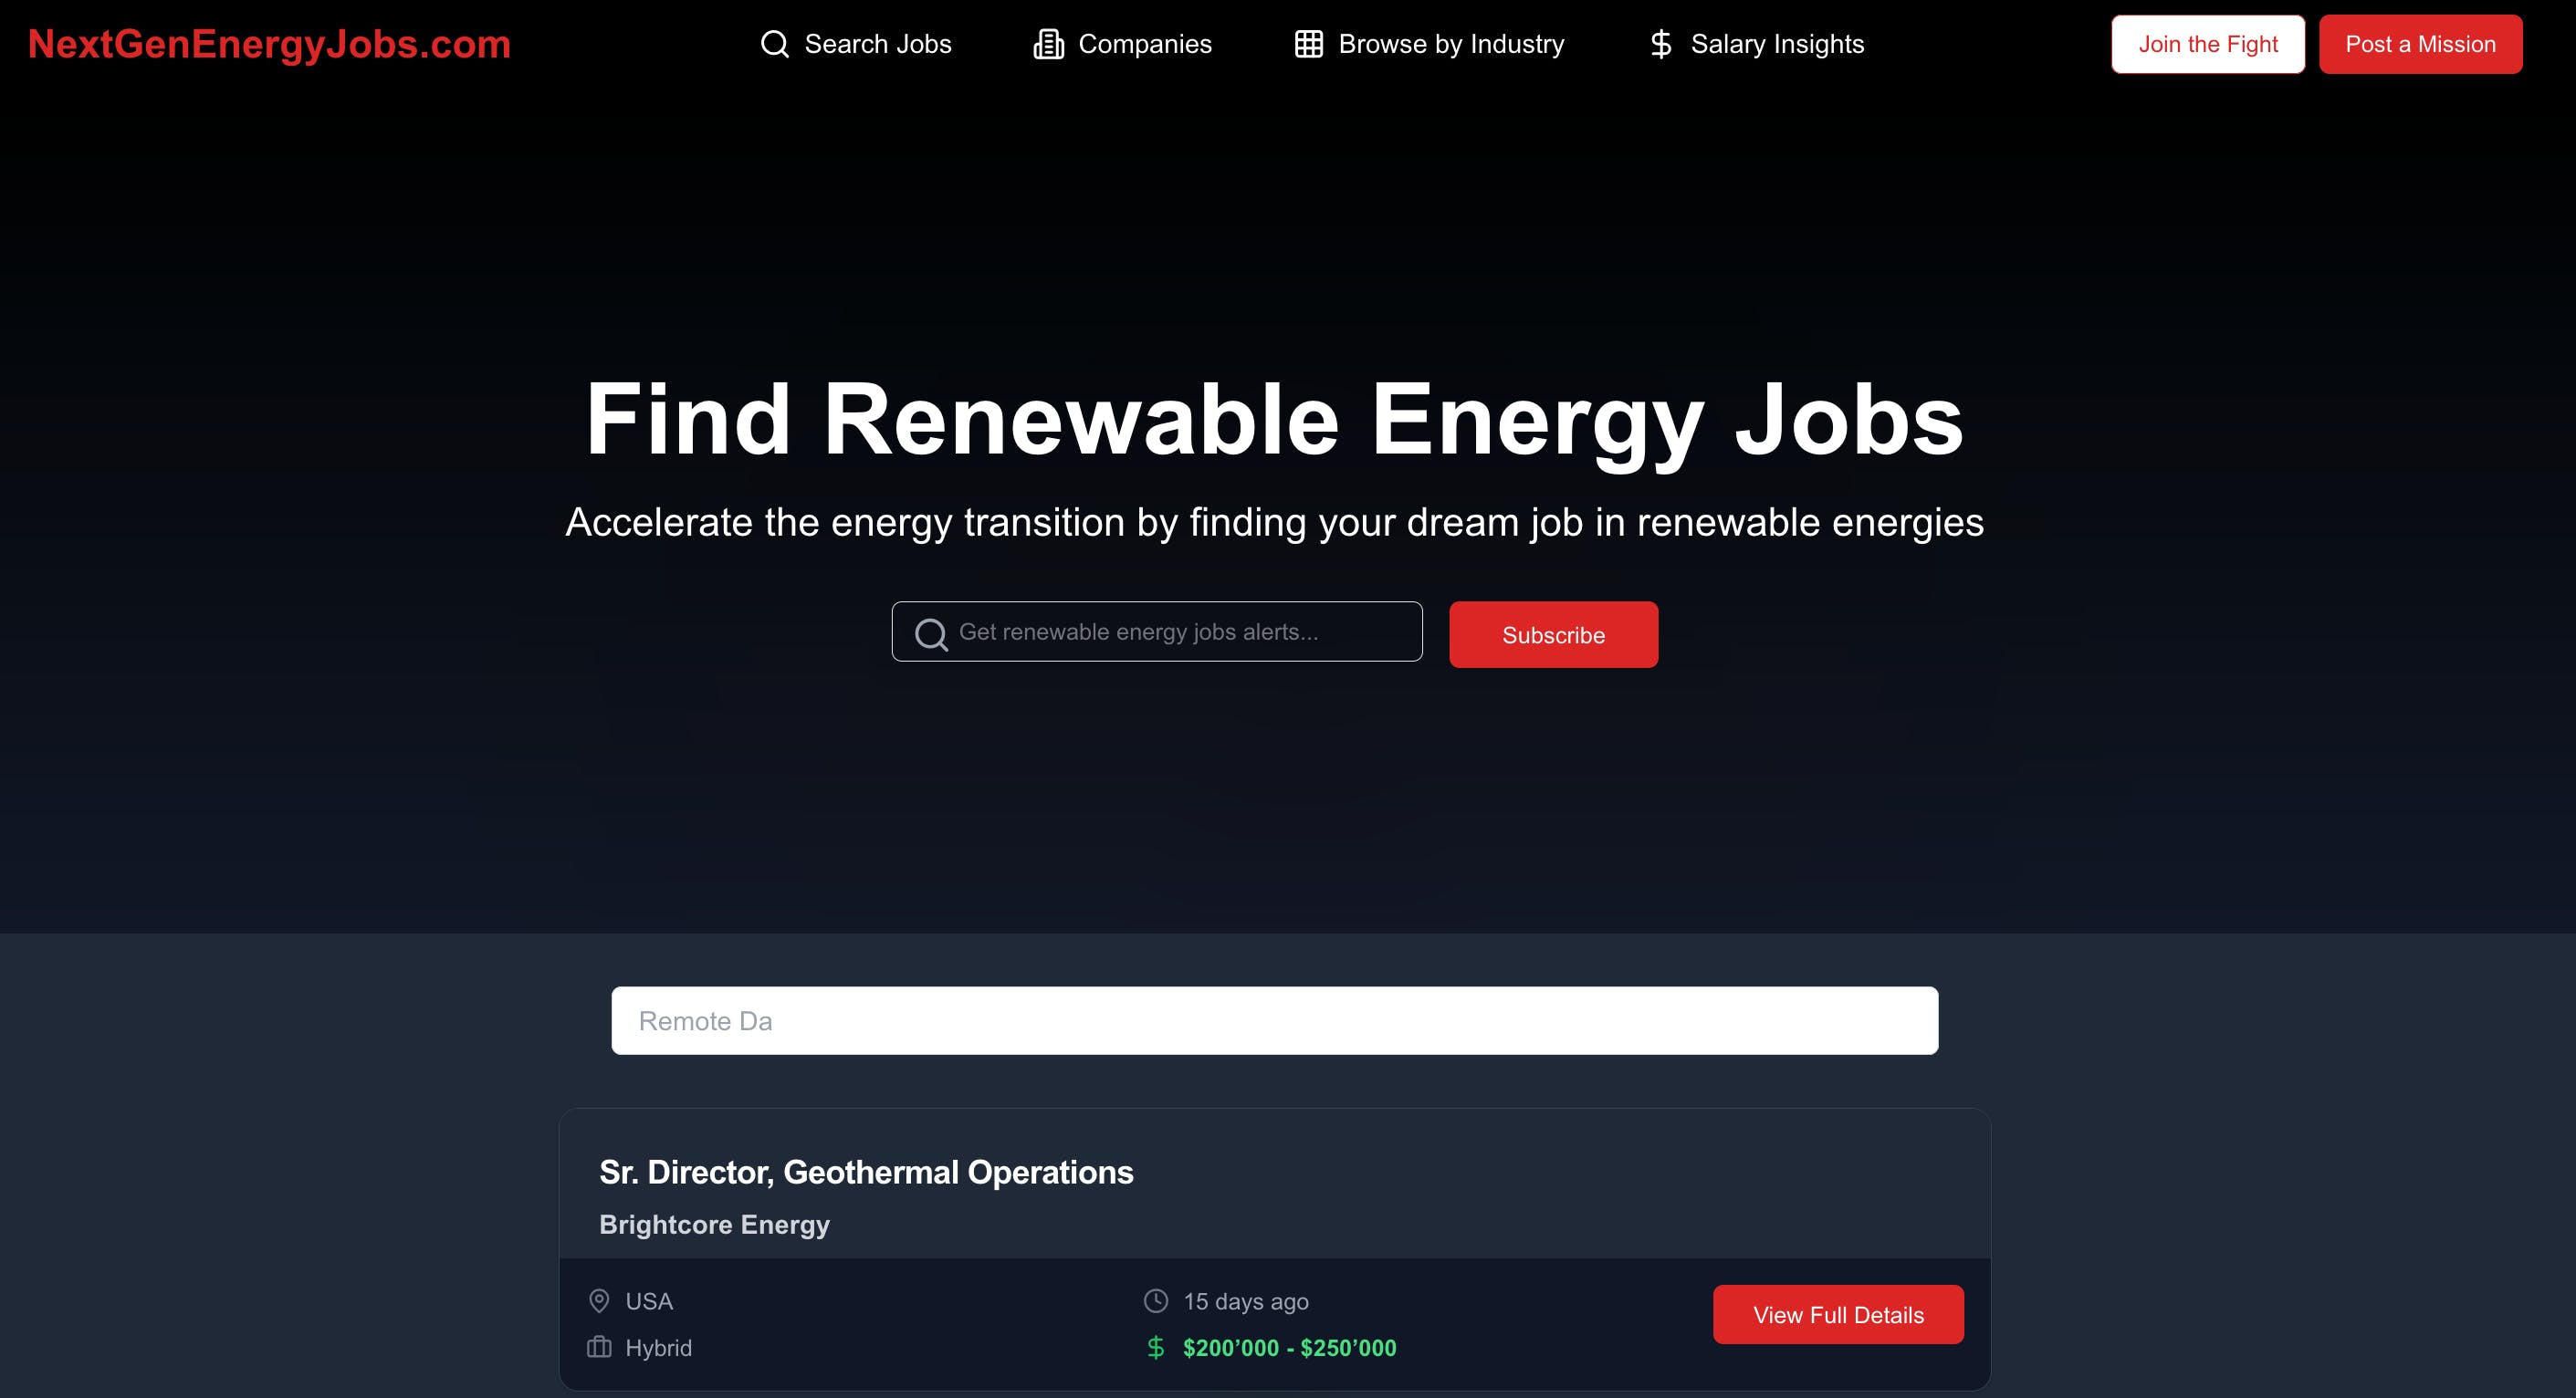Click the Post a Mission button
2576x1398 pixels.
[x=2420, y=44]
